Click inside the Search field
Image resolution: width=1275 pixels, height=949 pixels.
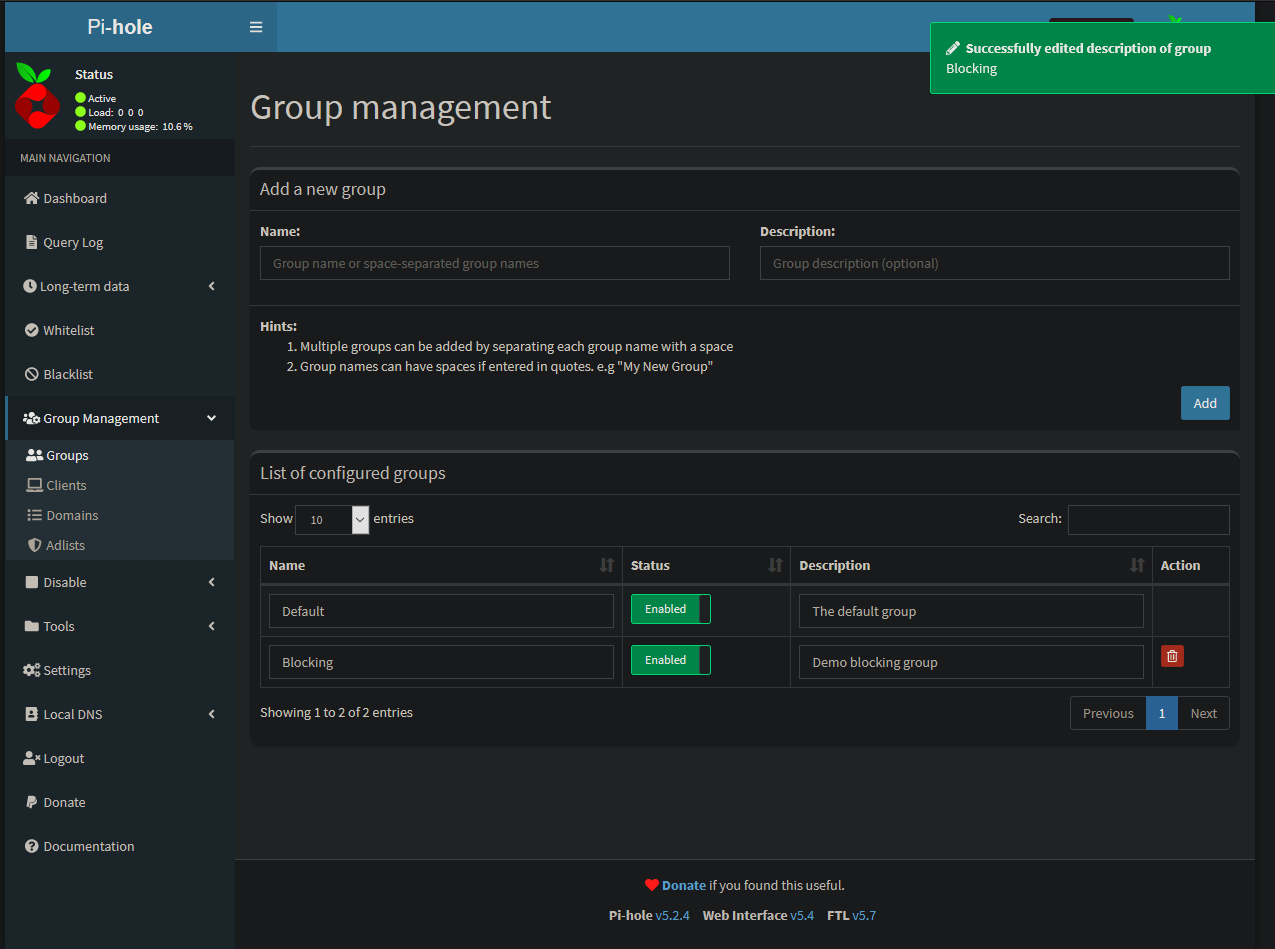1148,519
